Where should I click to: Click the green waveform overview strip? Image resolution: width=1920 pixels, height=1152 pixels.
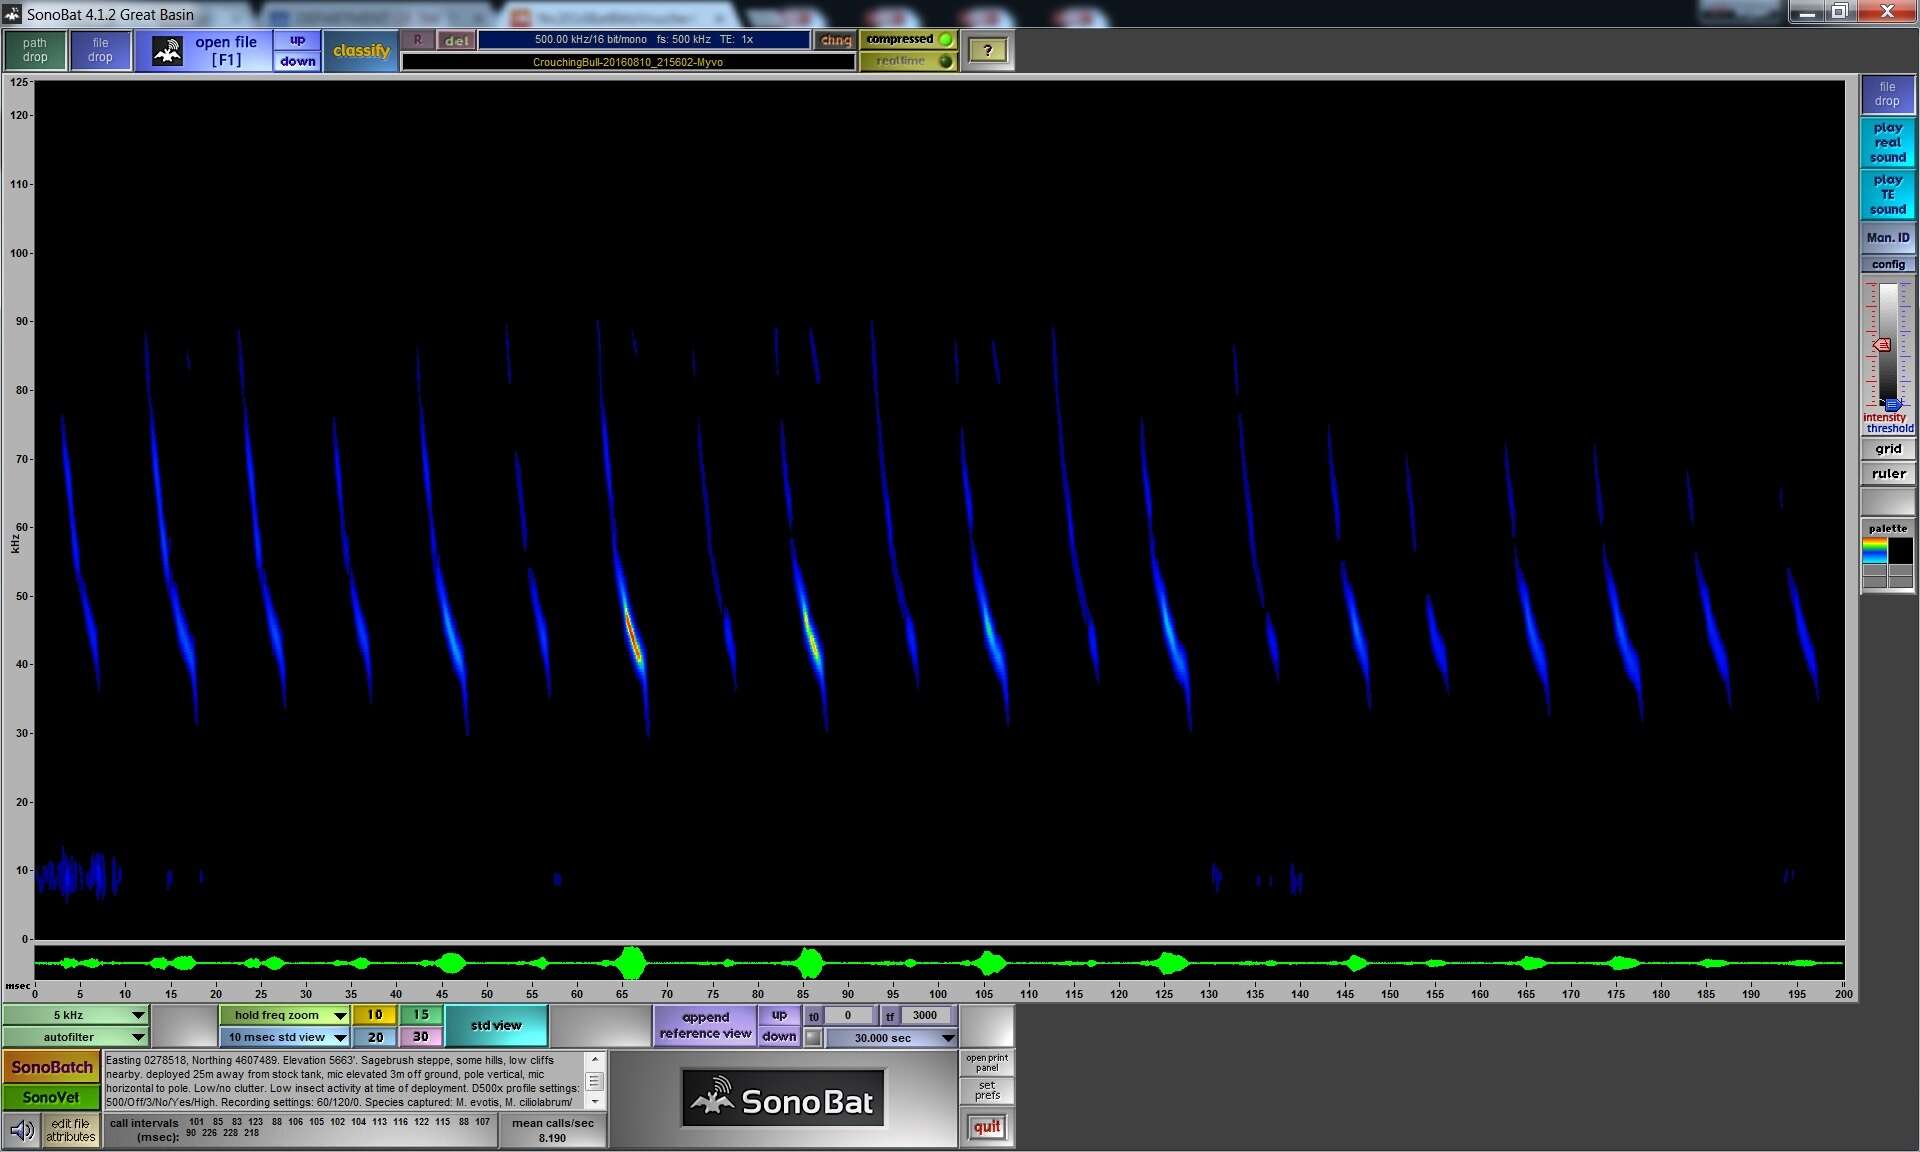coord(939,963)
